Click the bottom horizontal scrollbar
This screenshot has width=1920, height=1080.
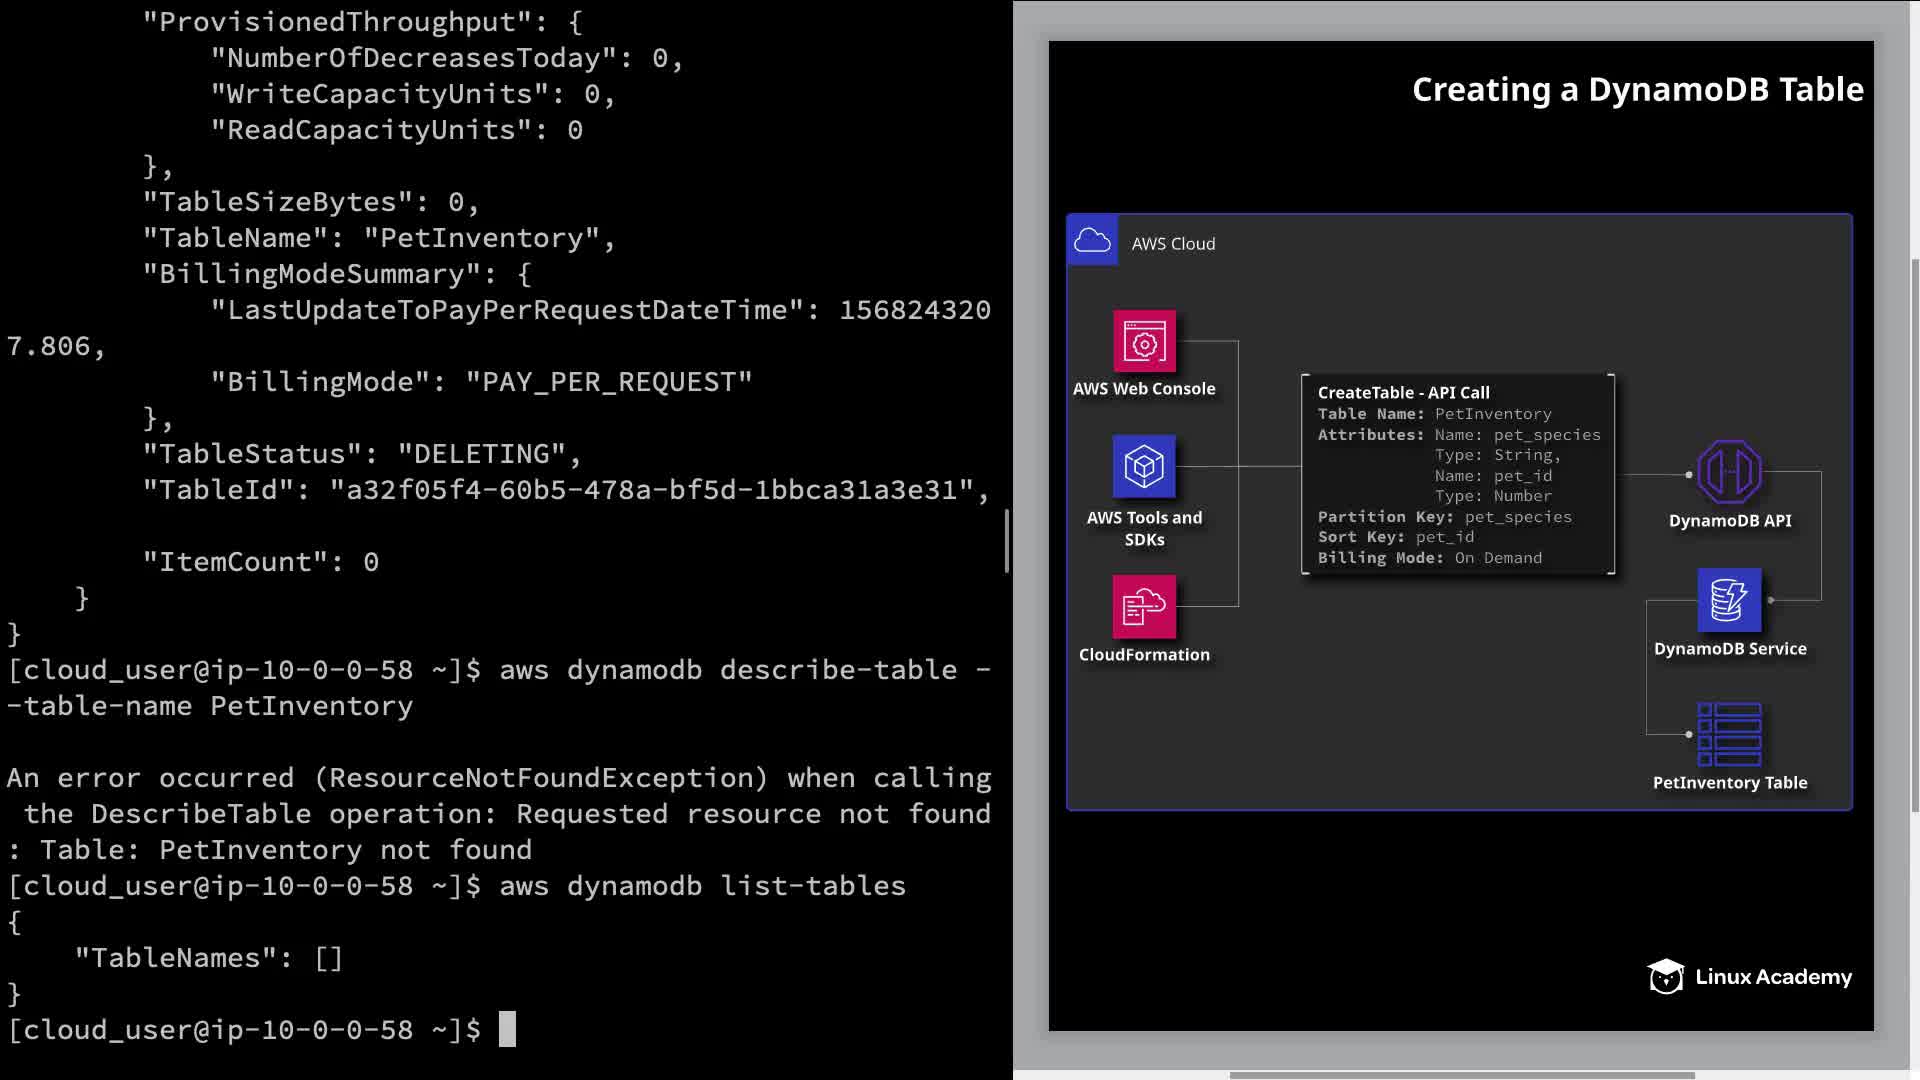1460,1075
